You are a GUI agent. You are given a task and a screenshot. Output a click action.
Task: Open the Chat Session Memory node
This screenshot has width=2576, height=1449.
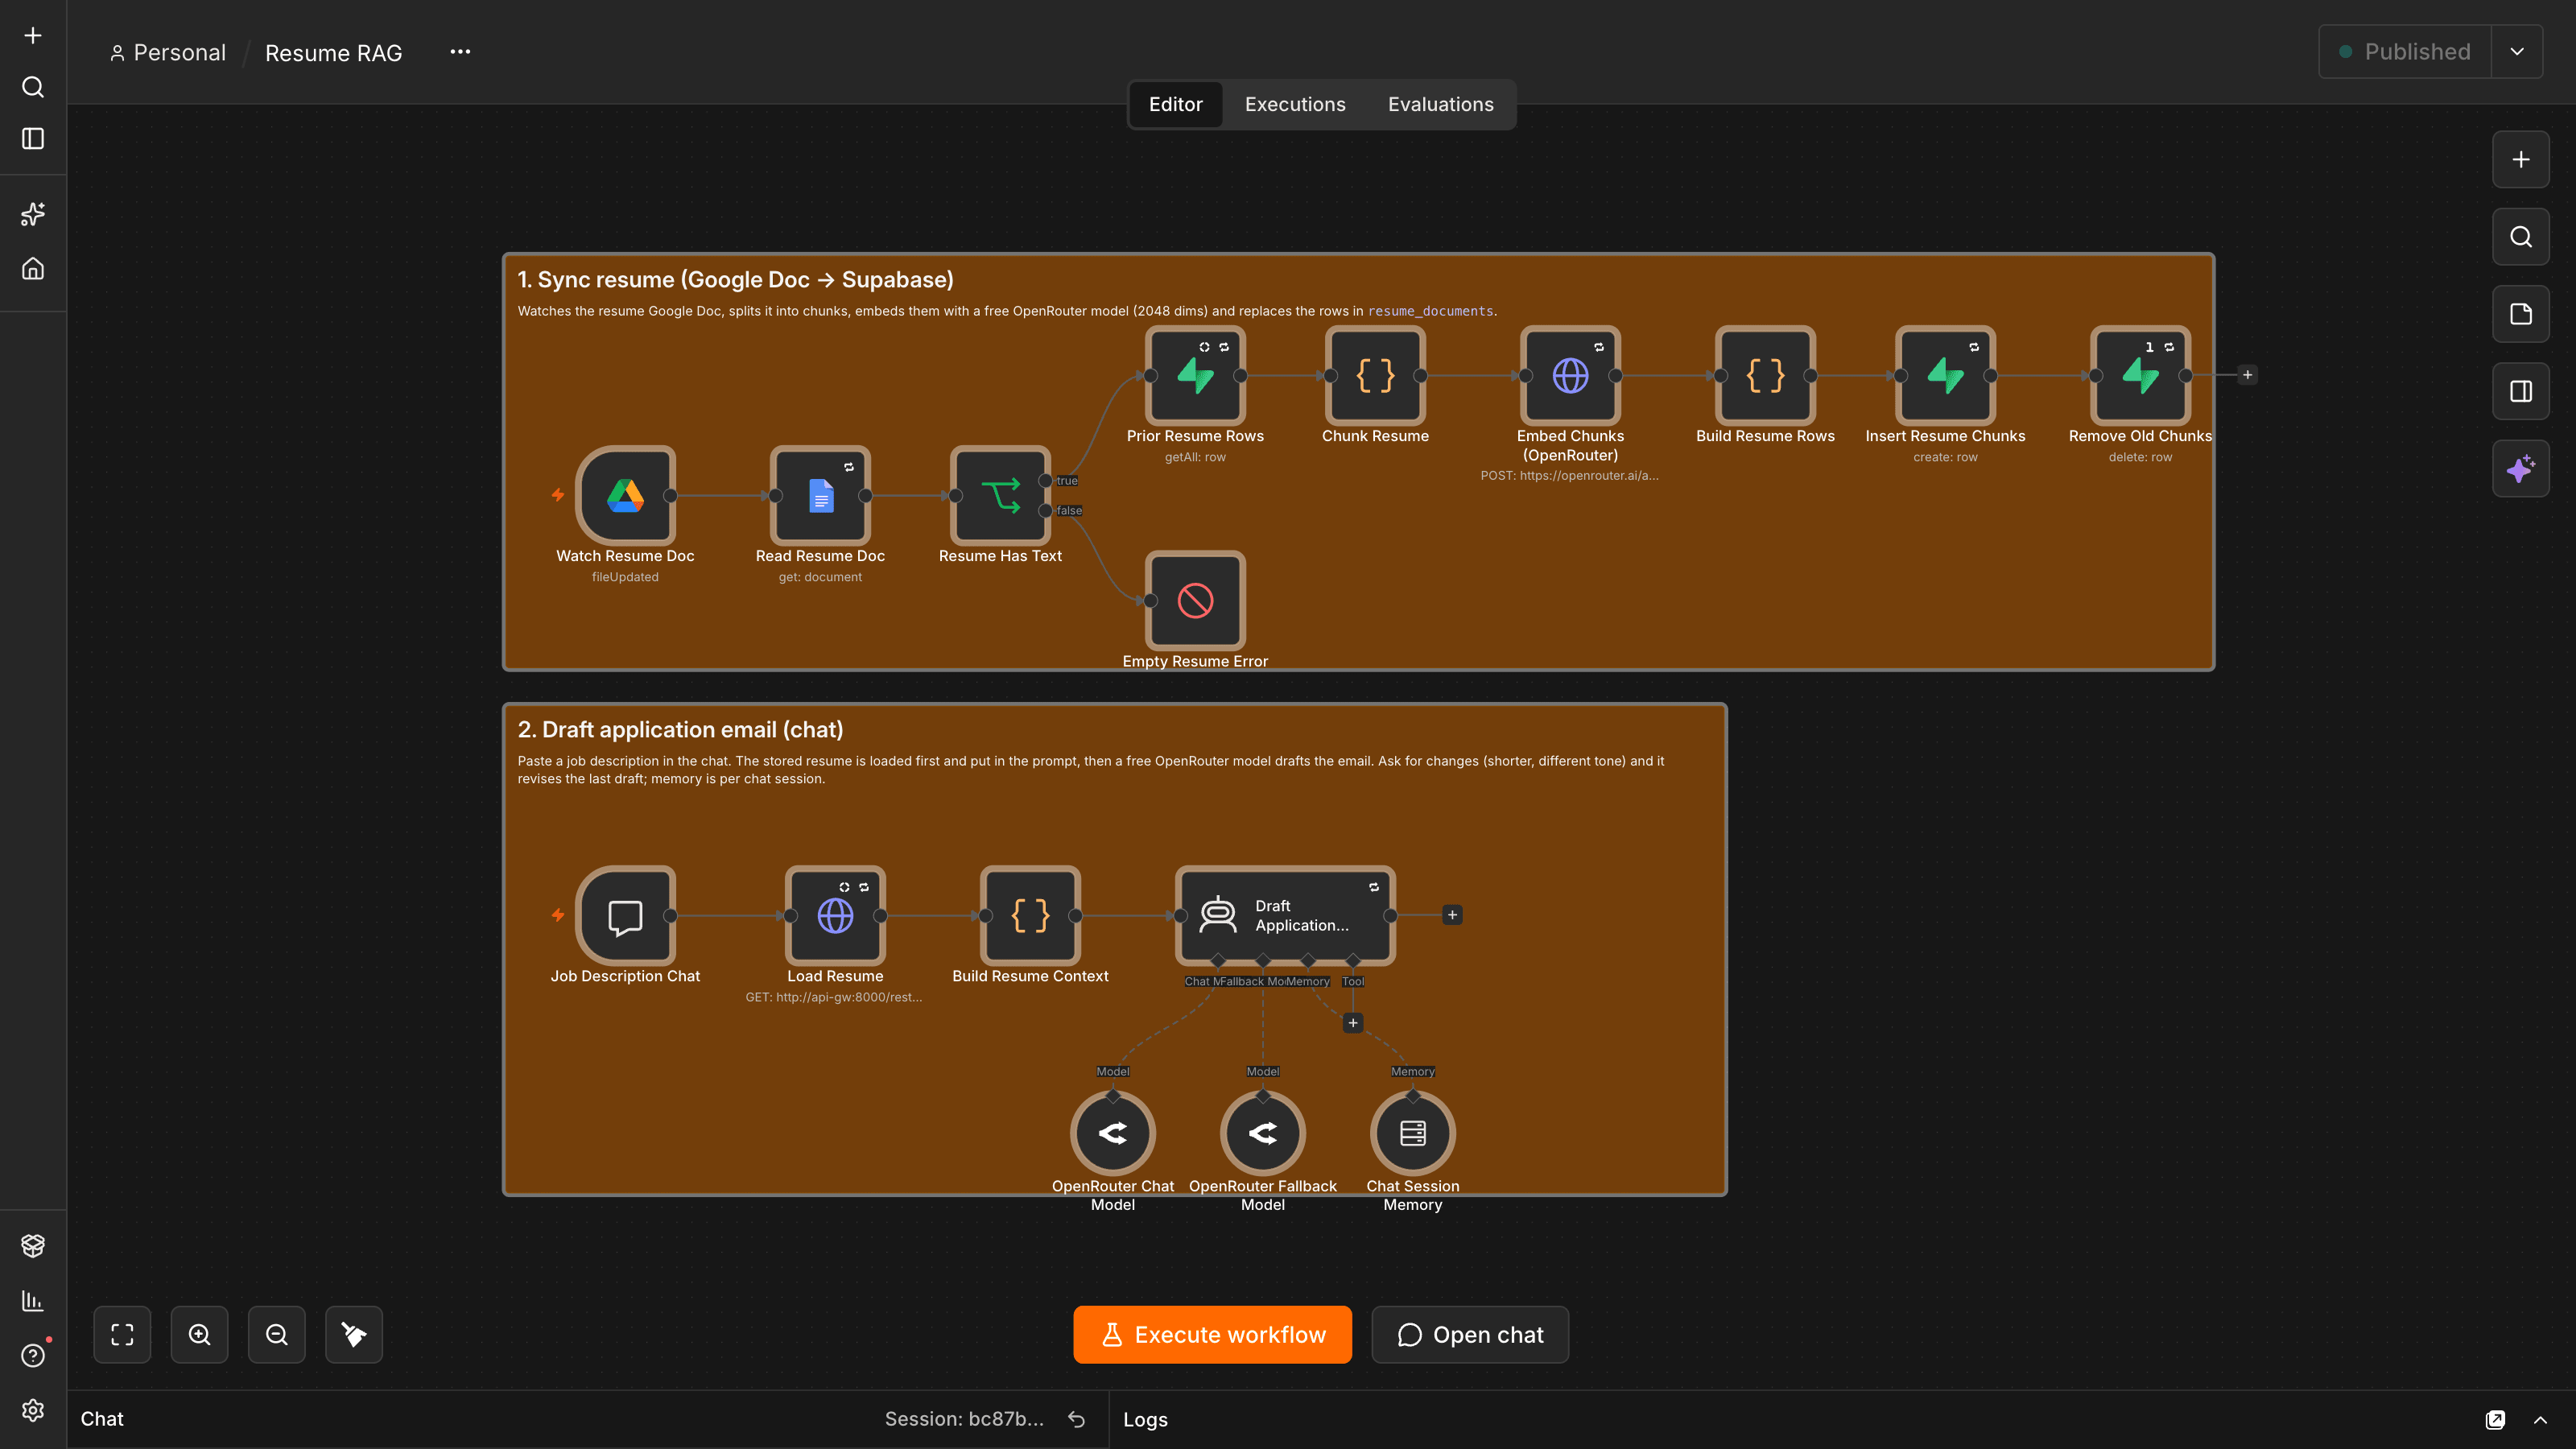tap(1413, 1133)
